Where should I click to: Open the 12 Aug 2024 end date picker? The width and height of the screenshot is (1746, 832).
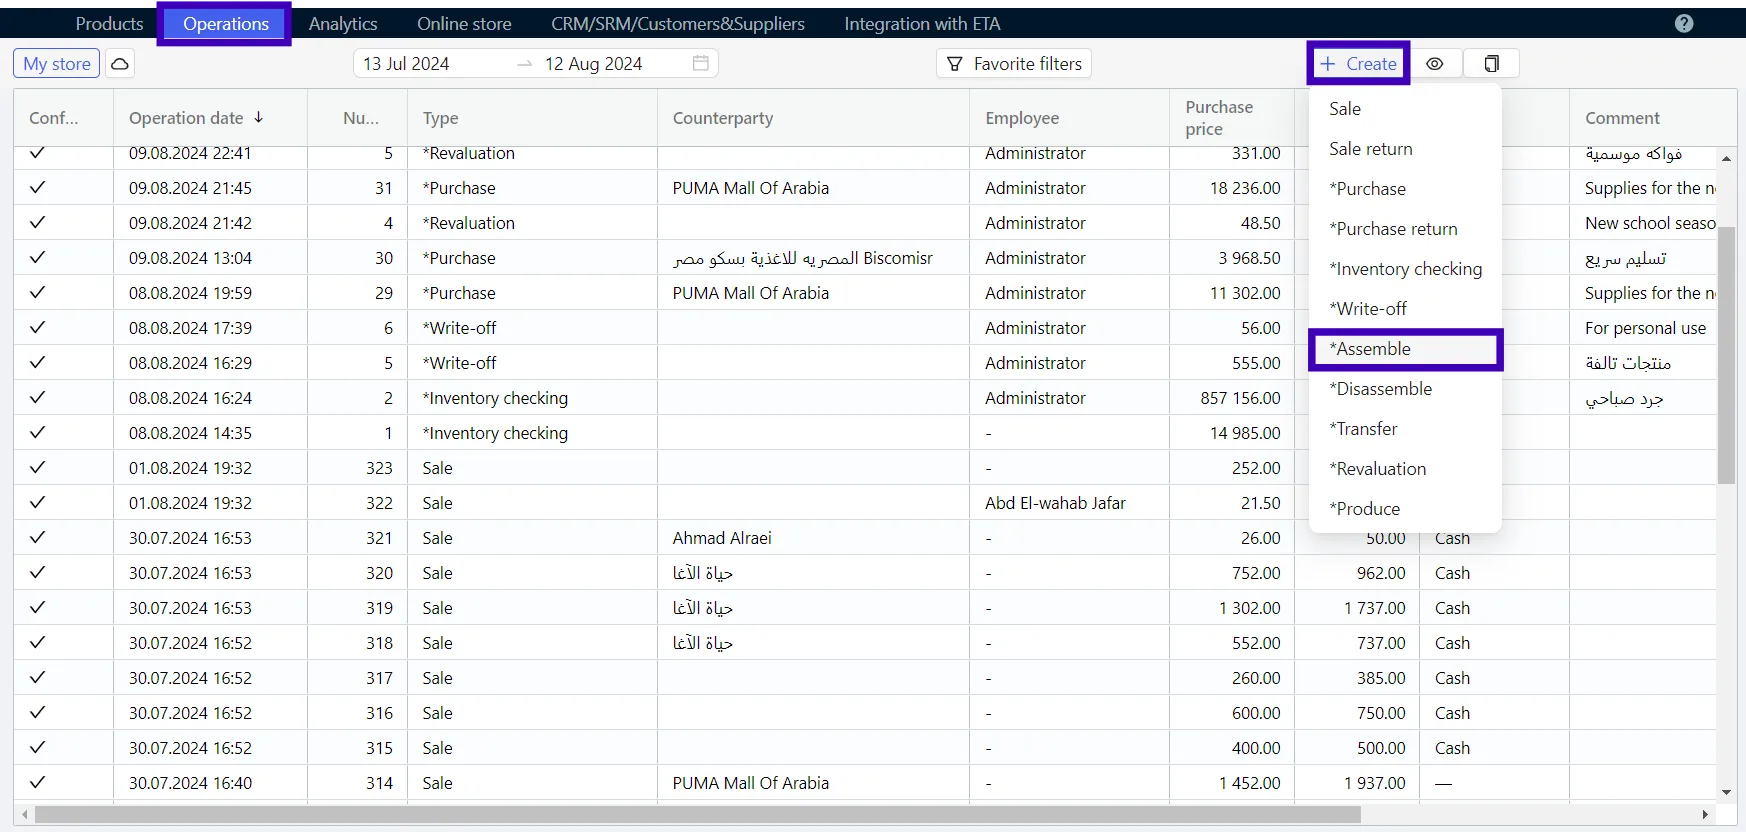[593, 64]
